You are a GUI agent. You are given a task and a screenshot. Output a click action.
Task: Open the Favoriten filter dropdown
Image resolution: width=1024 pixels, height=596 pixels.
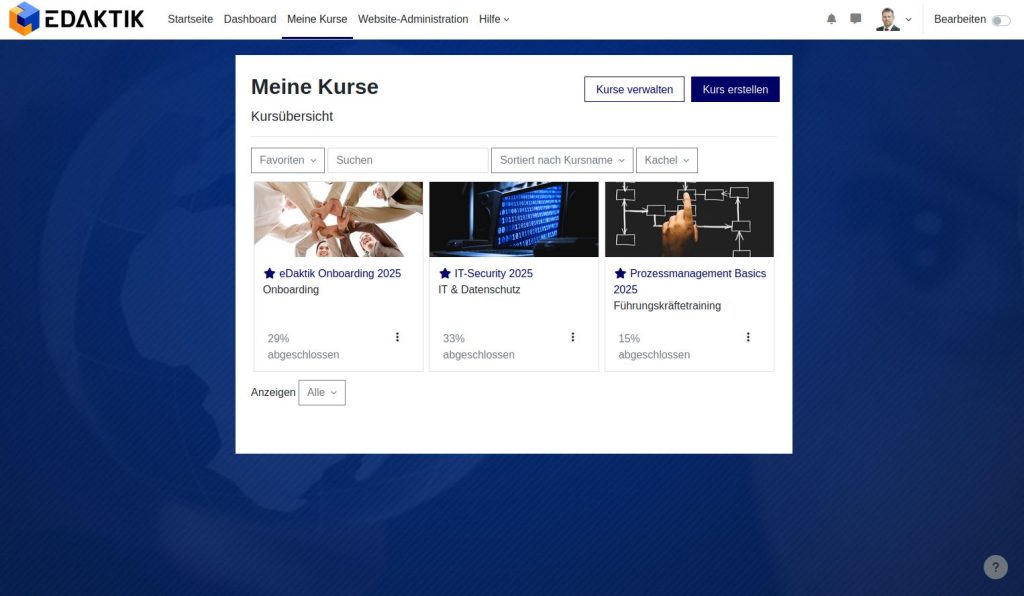click(287, 160)
